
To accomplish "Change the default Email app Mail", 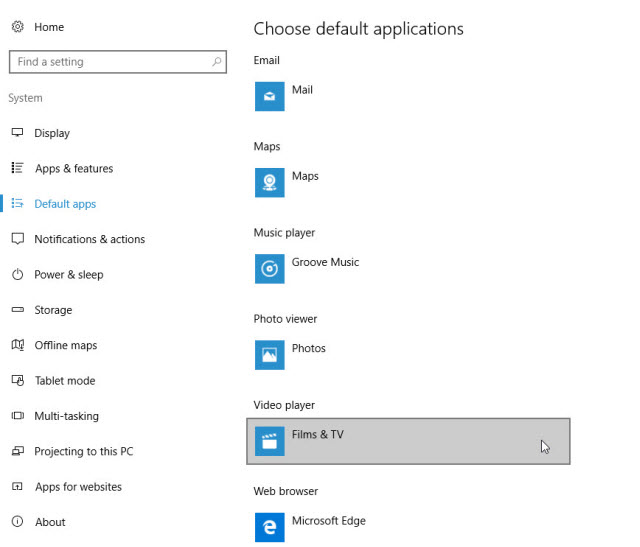I will click(302, 90).
